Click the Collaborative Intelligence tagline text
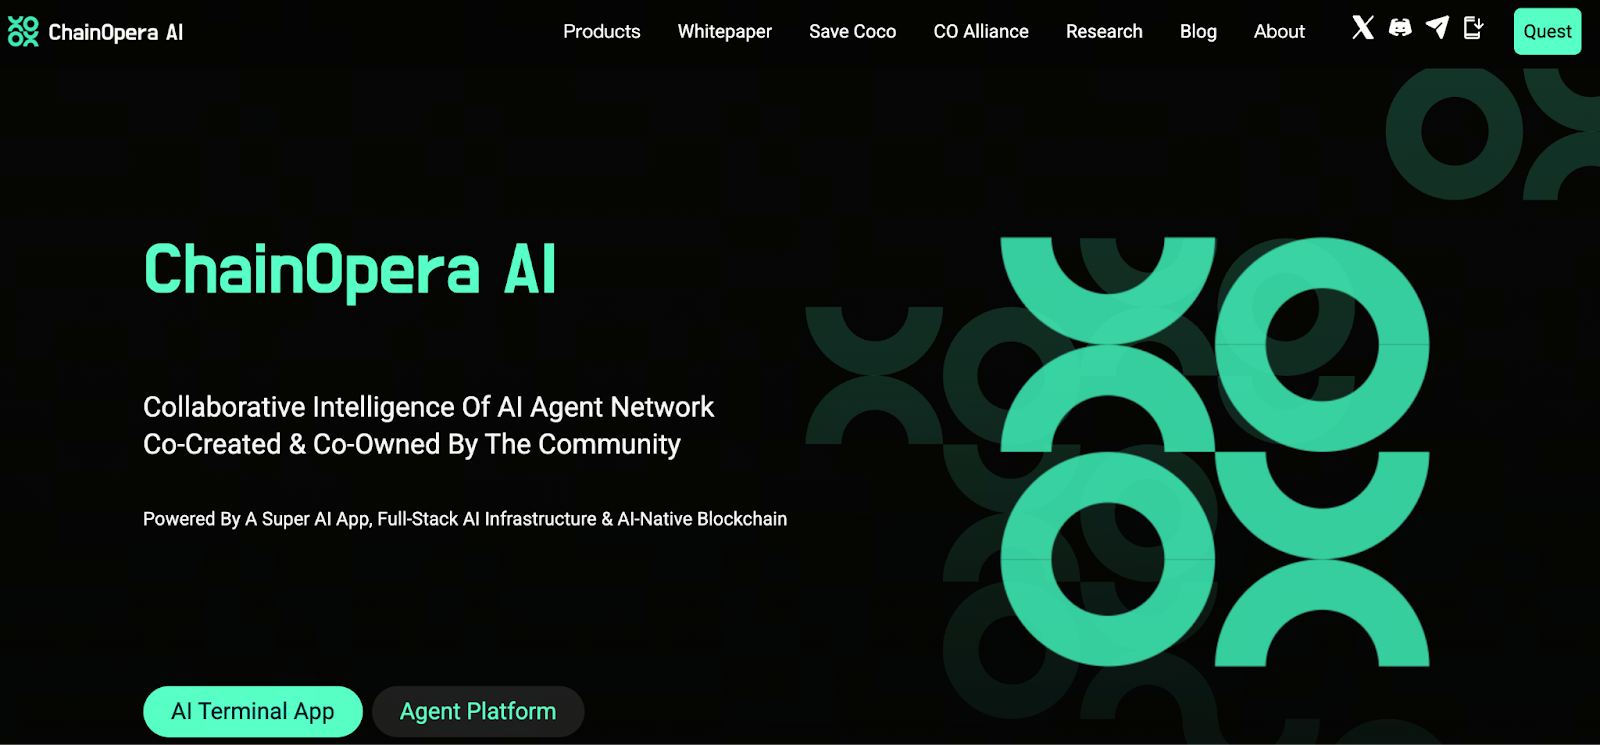The width and height of the screenshot is (1600, 745). [x=428, y=425]
